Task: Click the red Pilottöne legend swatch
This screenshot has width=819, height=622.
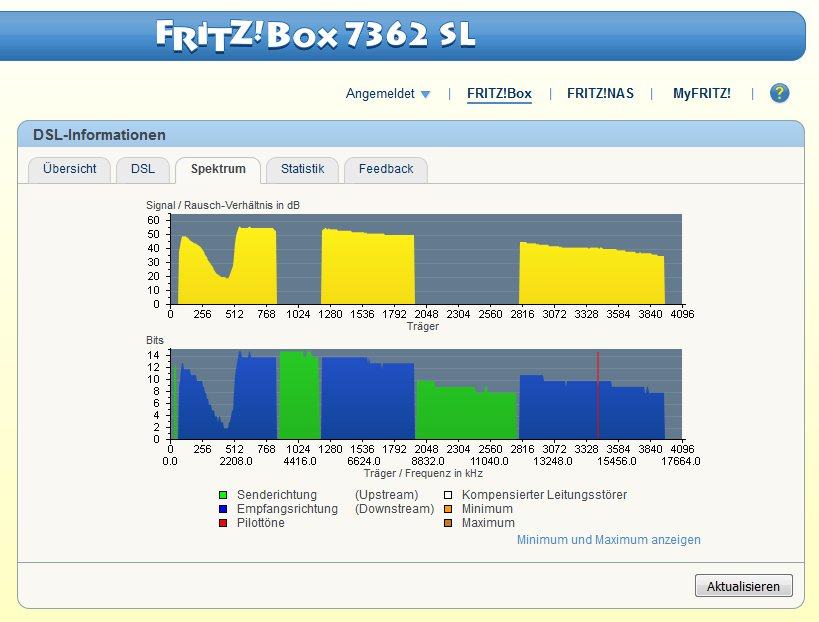Action: click(x=223, y=523)
